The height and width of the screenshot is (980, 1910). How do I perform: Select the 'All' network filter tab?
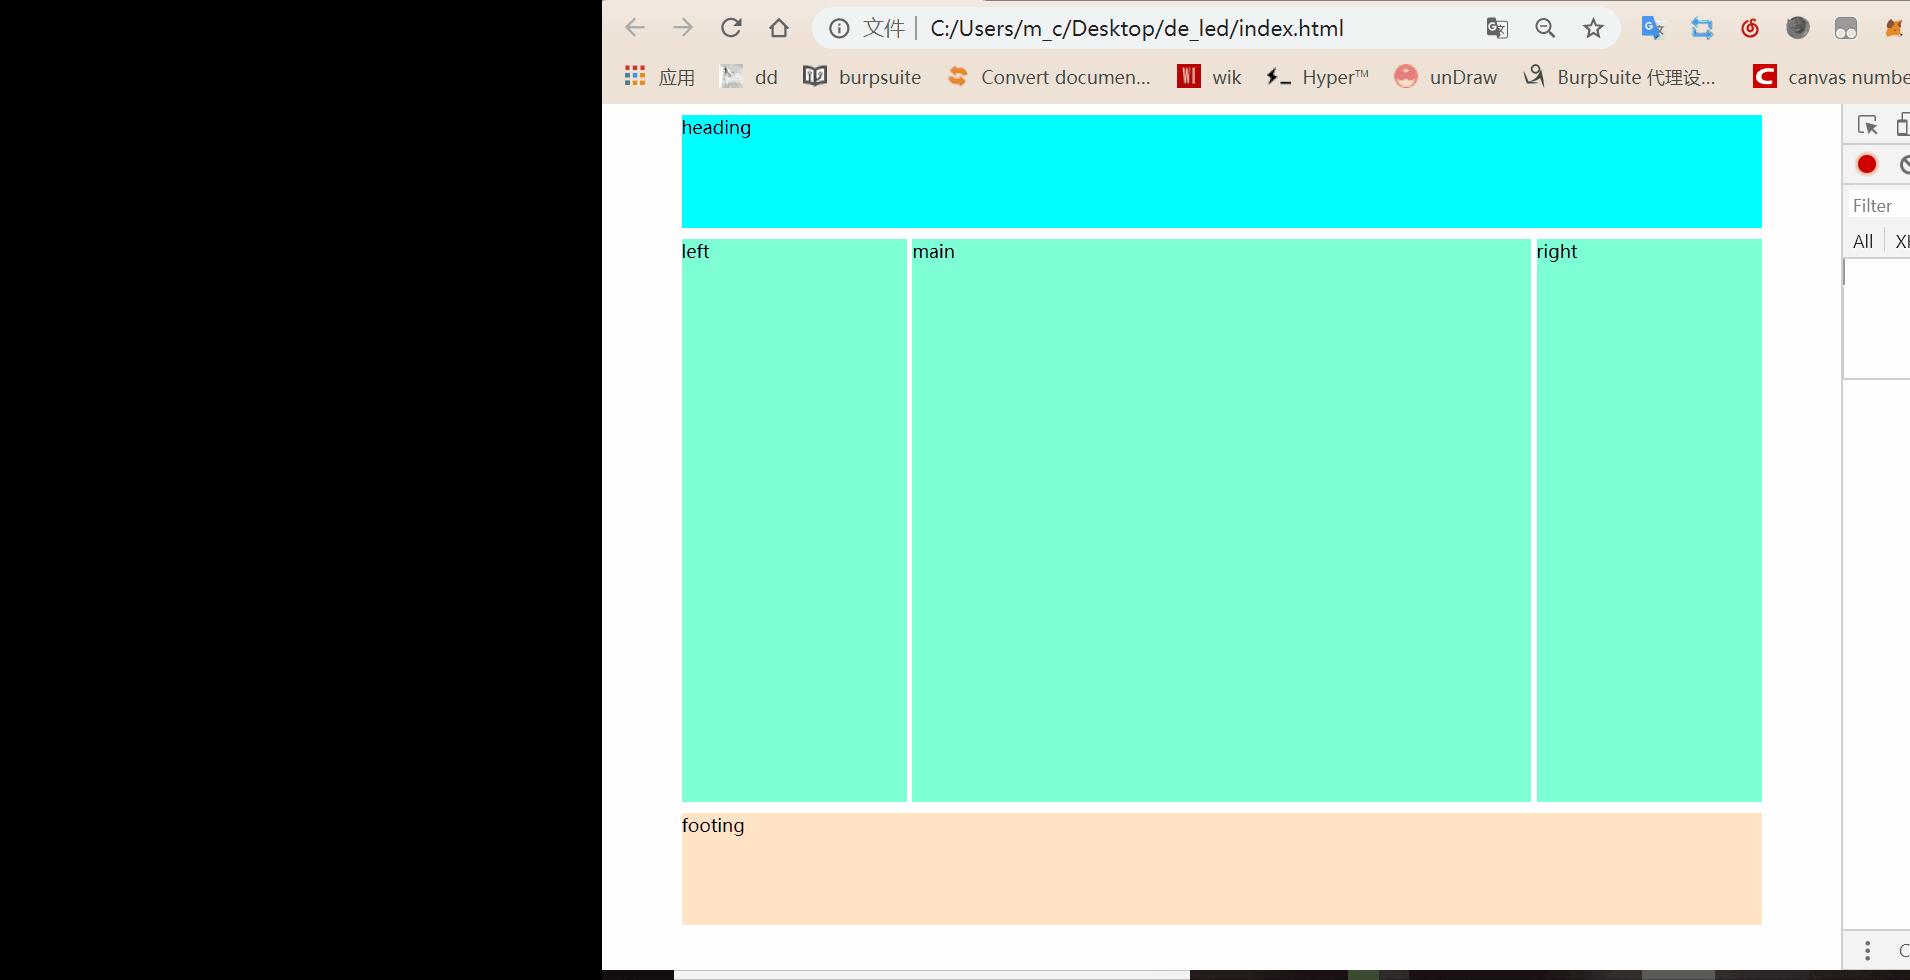[x=1863, y=241]
